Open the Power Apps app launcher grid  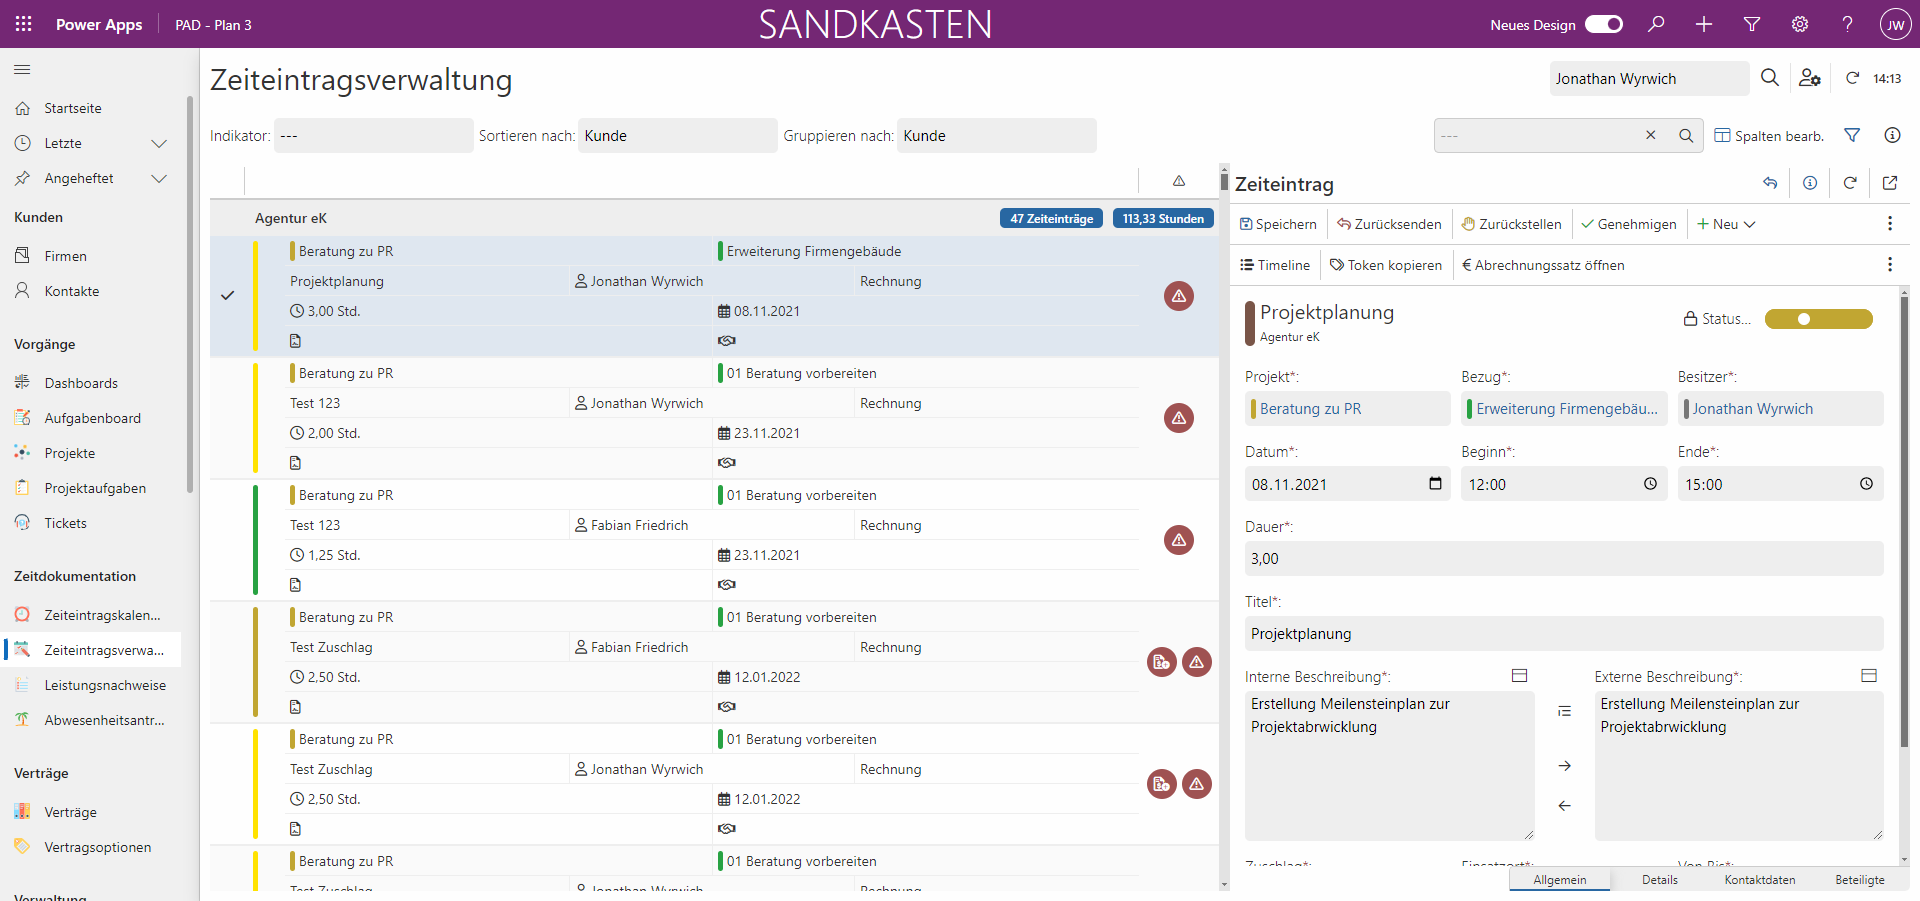tap(24, 24)
